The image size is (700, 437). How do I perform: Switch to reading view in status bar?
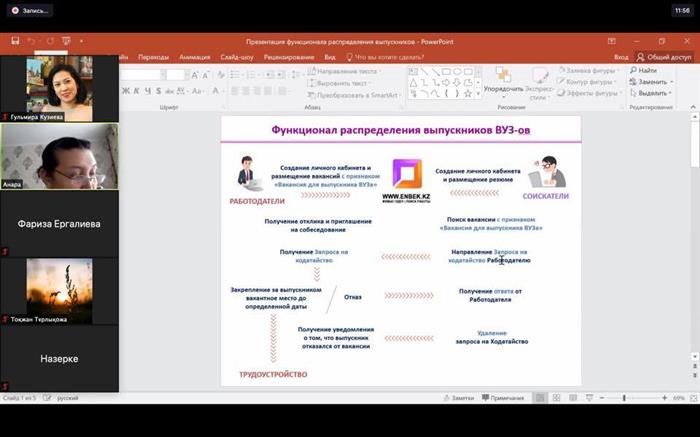(x=571, y=398)
